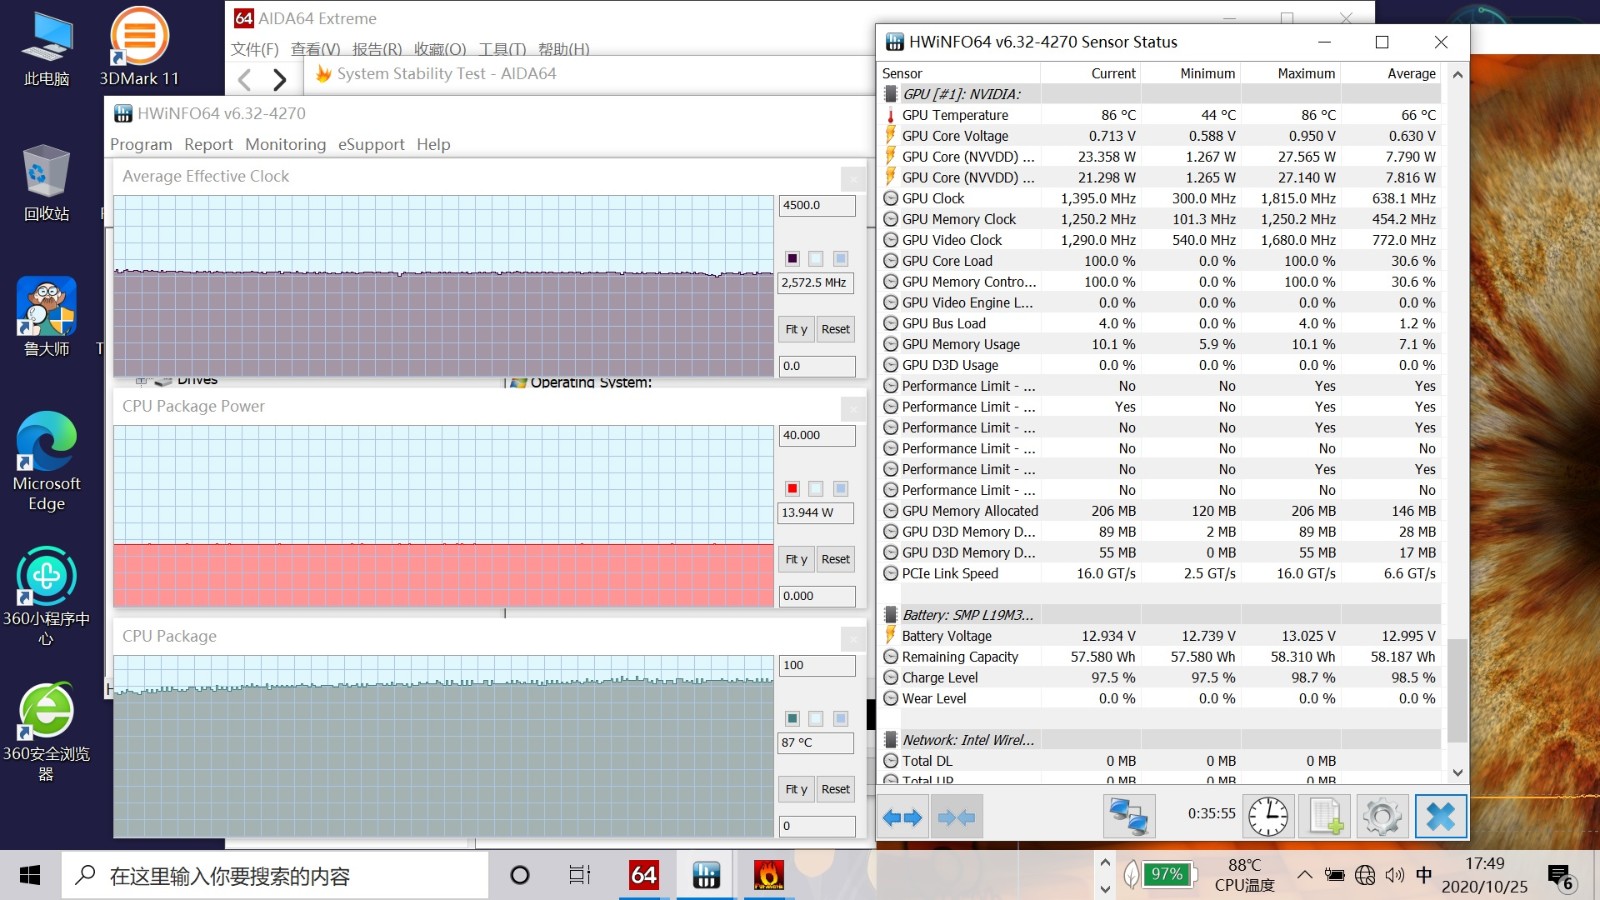Screen dimensions: 1600x900
Task: Select the PCIe Link Speed sensor row
Action: click(1161, 573)
